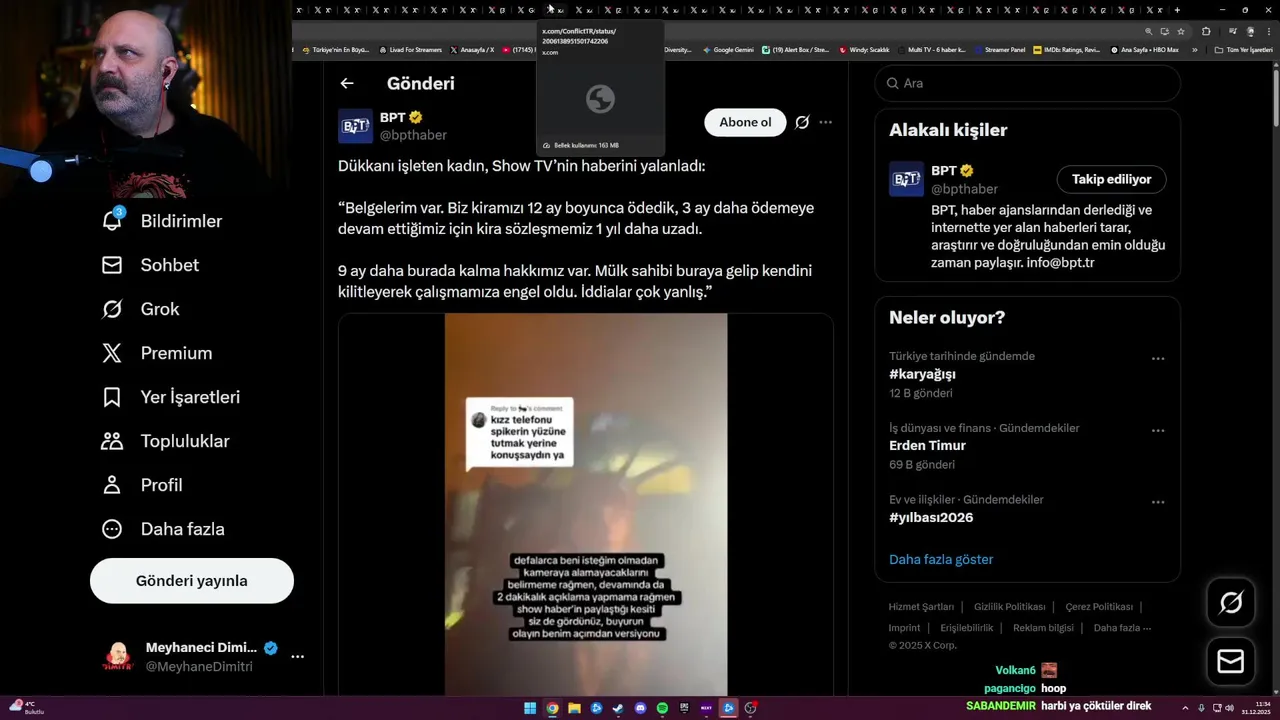Screen dimensions: 1280x720
Task: Click the Gönderi yayınla button
Action: (192, 581)
